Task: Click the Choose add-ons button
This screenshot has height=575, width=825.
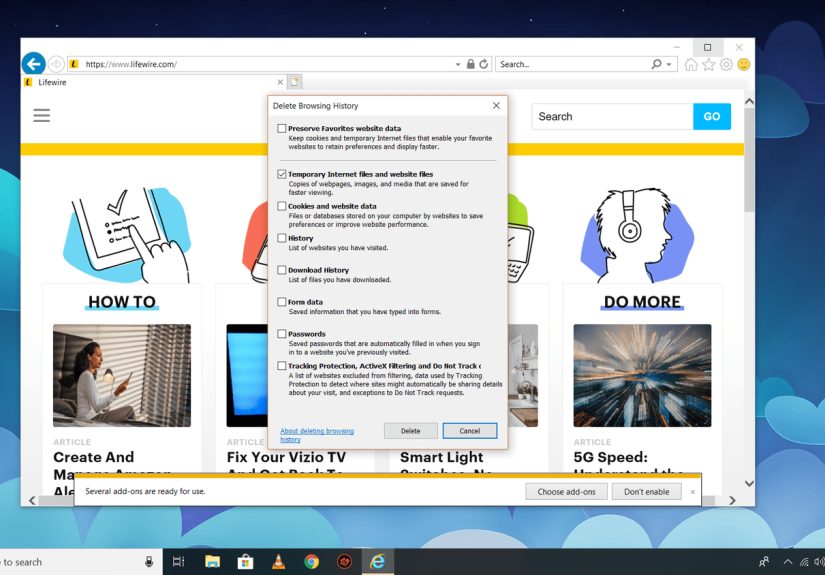Action: 567,492
